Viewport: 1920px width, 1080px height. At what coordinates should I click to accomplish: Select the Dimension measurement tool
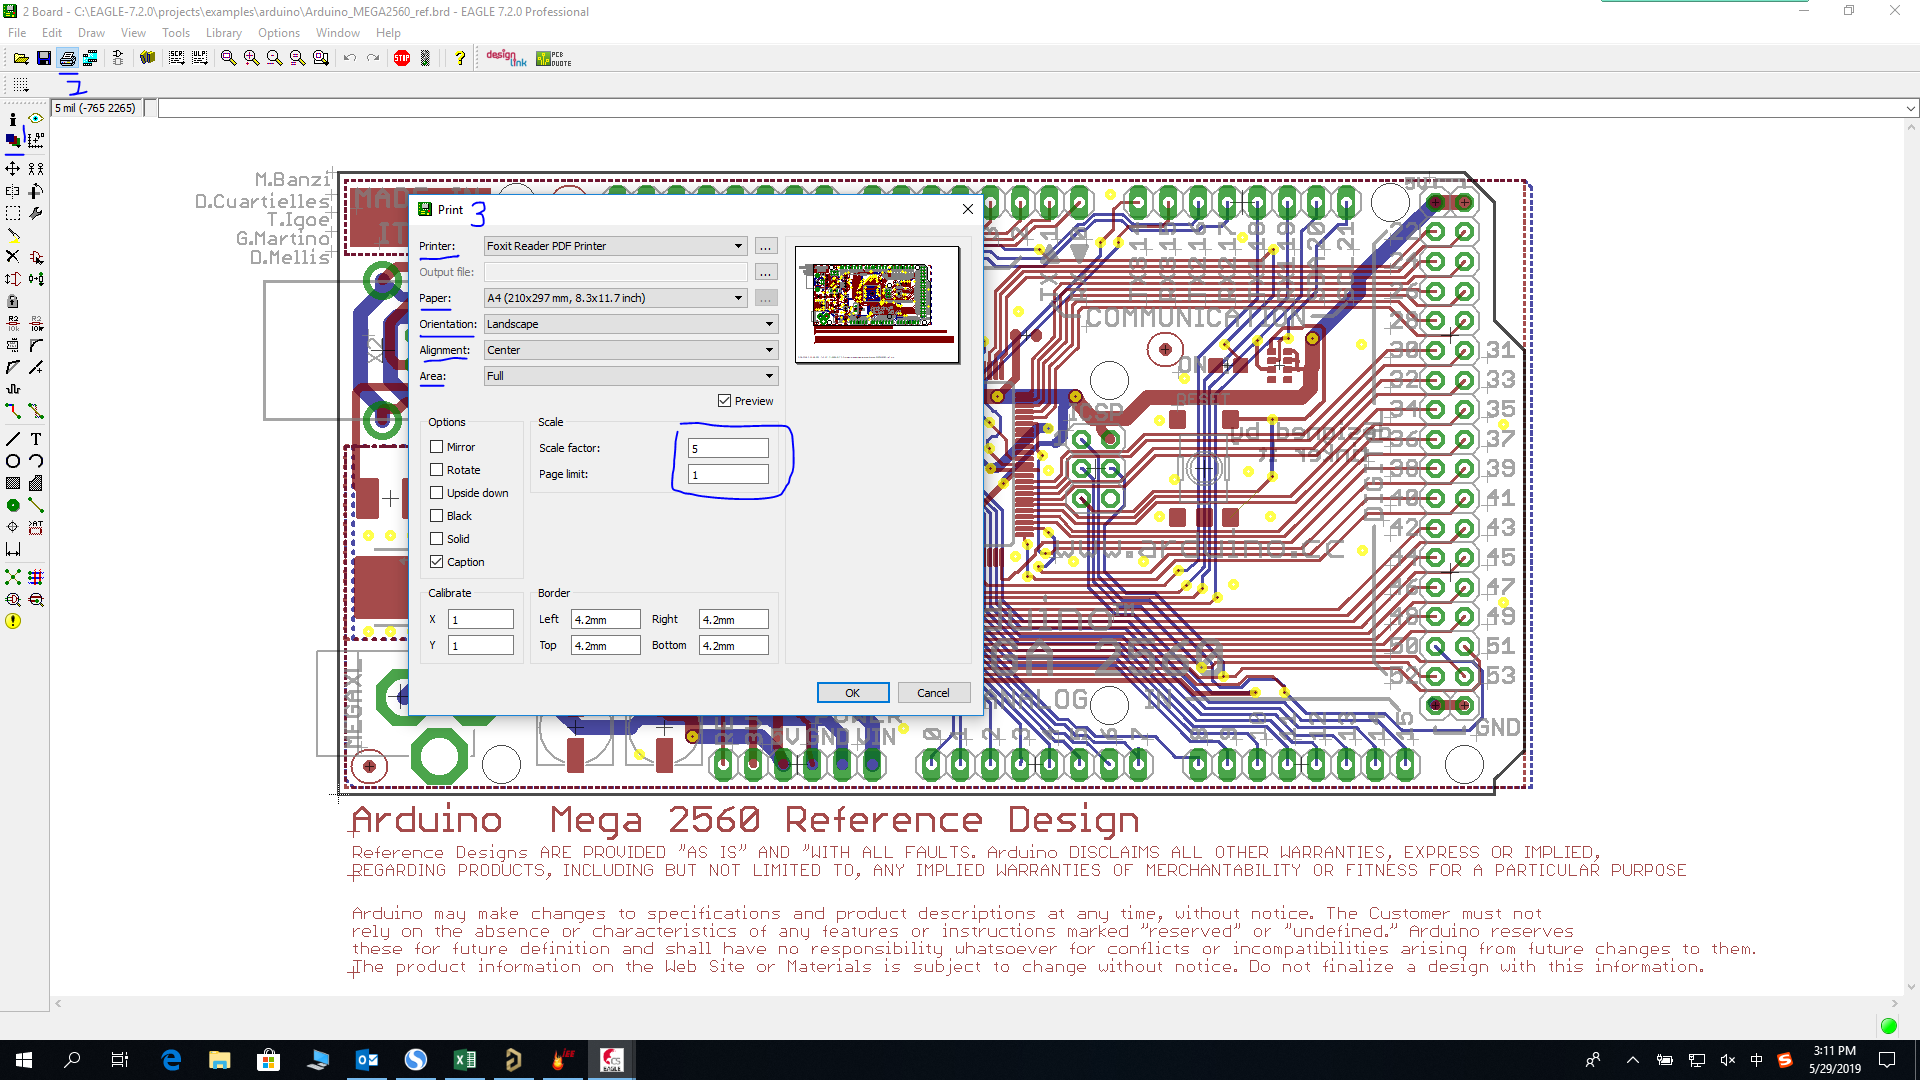(13, 549)
